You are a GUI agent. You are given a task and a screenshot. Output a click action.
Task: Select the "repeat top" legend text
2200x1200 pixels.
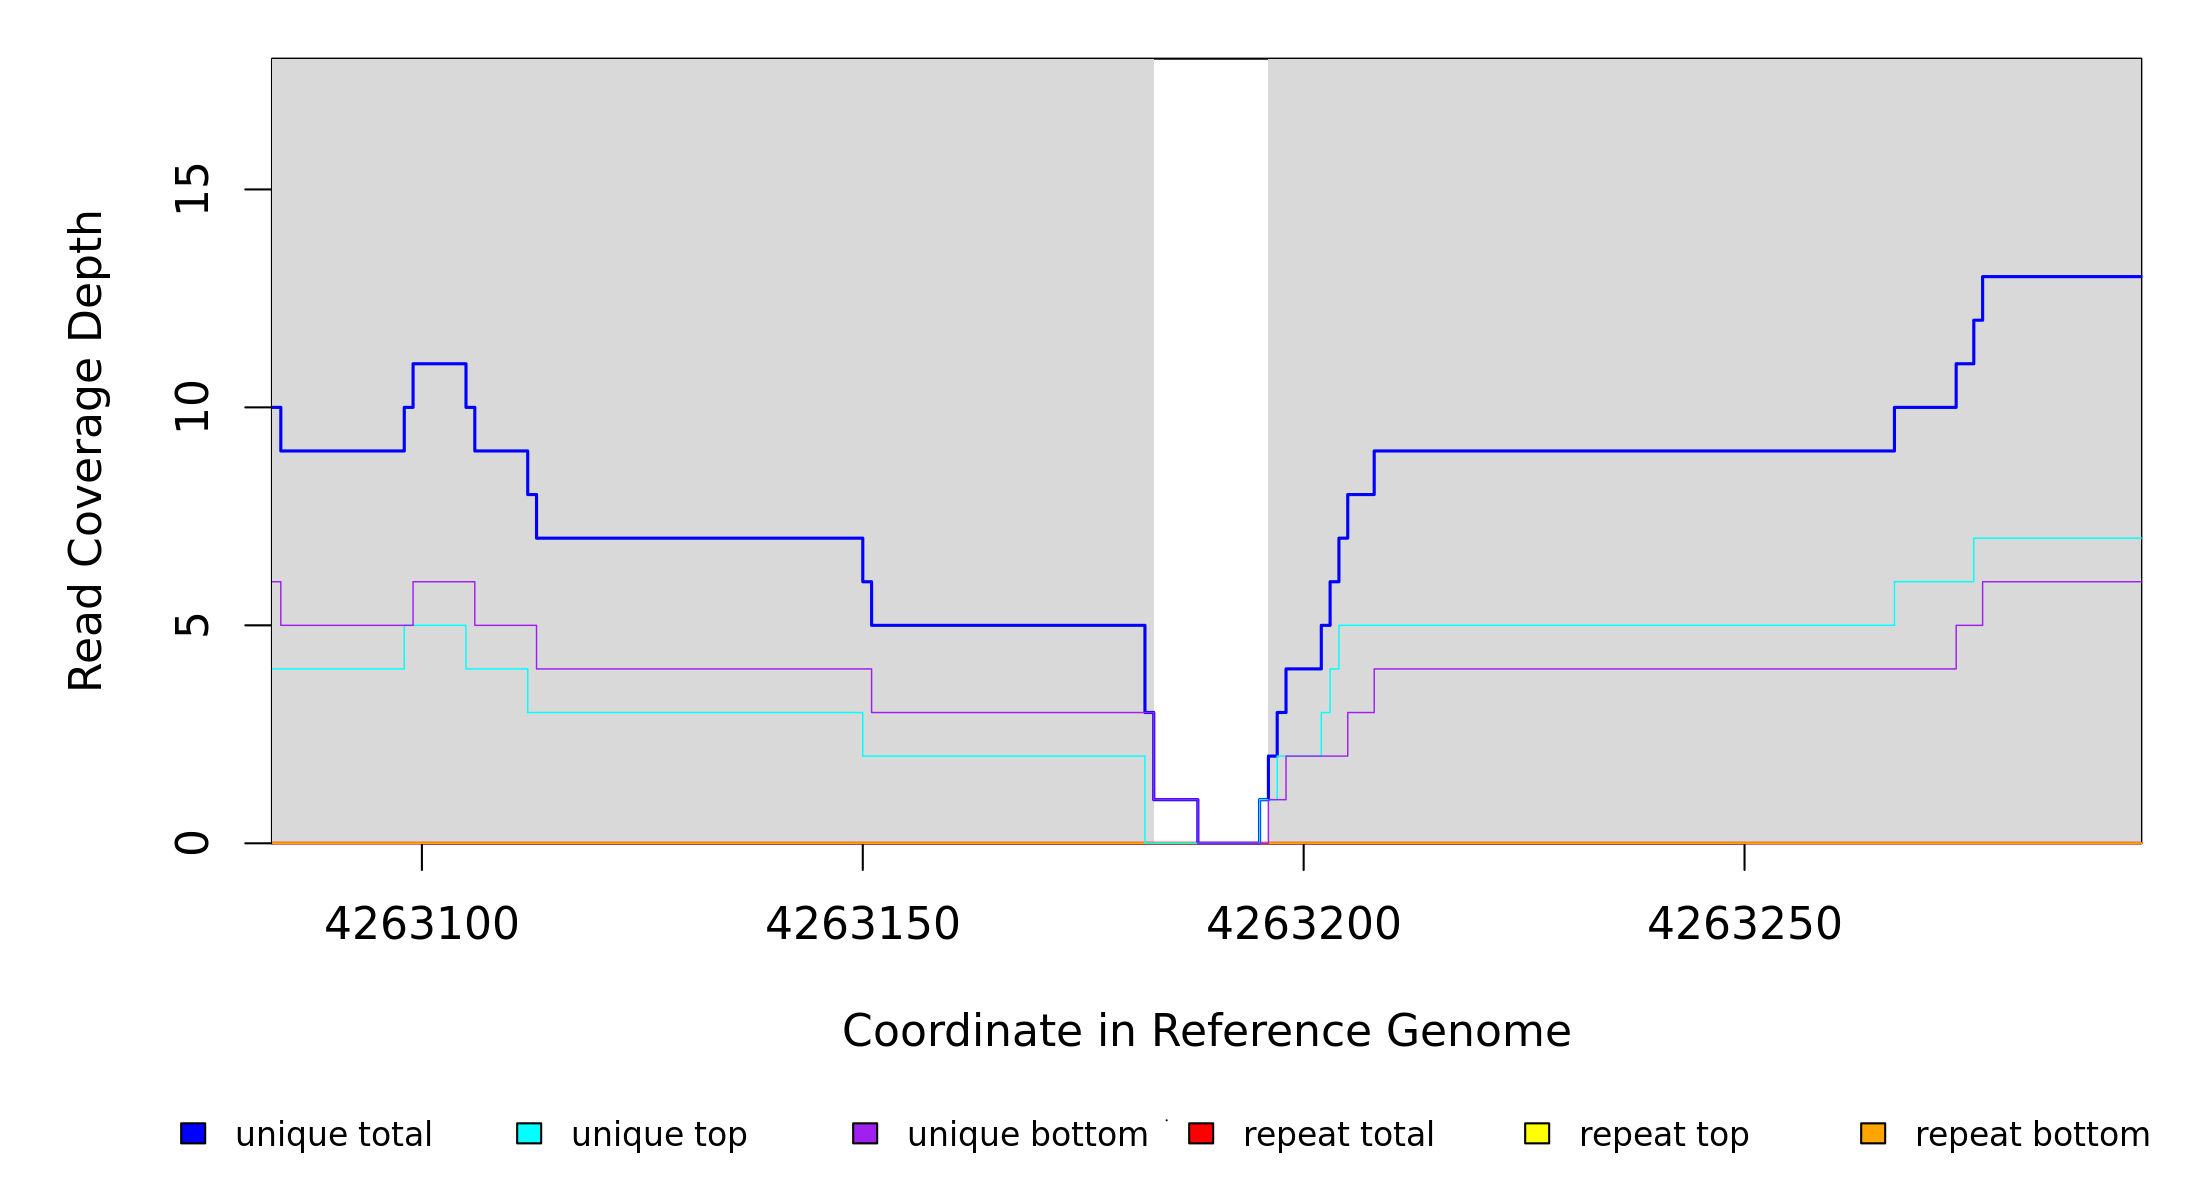point(1664,1135)
